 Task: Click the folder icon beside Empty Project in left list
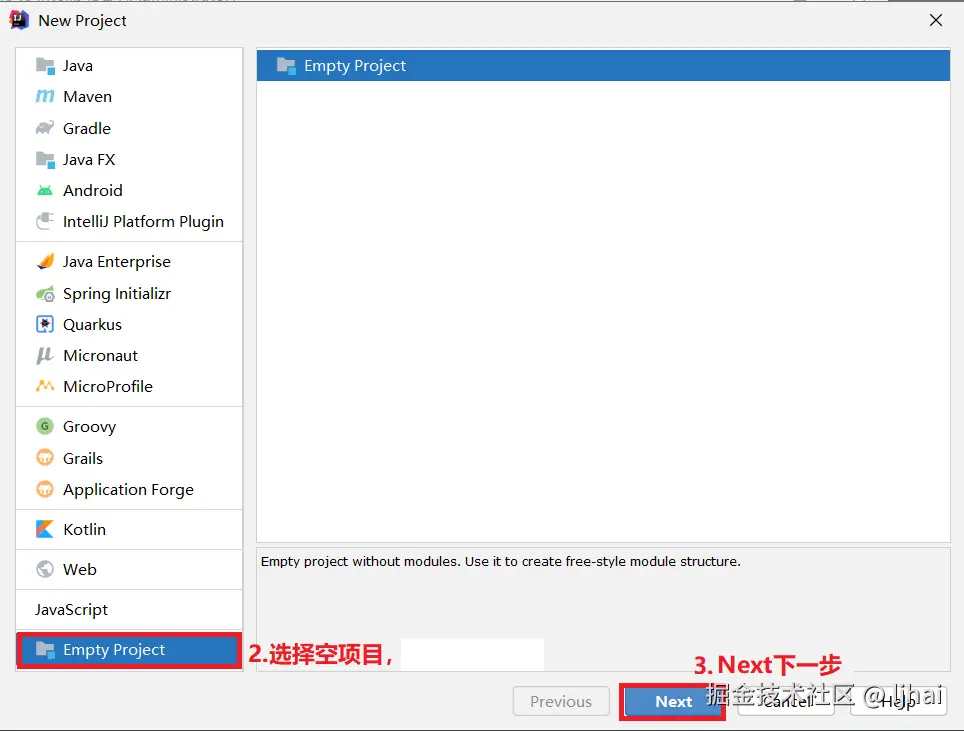click(x=45, y=650)
